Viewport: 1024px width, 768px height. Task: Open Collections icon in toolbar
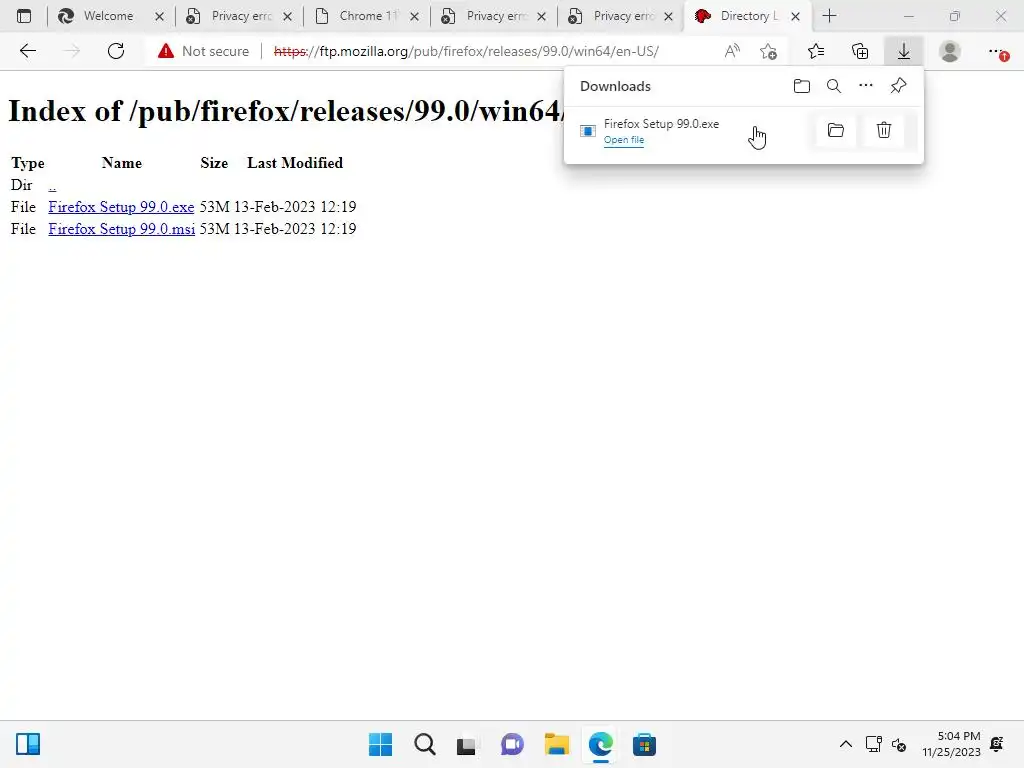click(x=860, y=51)
